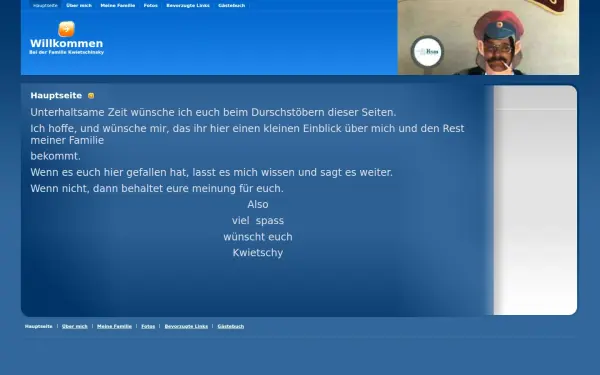Open the Gästebuch link in the footer

(231, 326)
